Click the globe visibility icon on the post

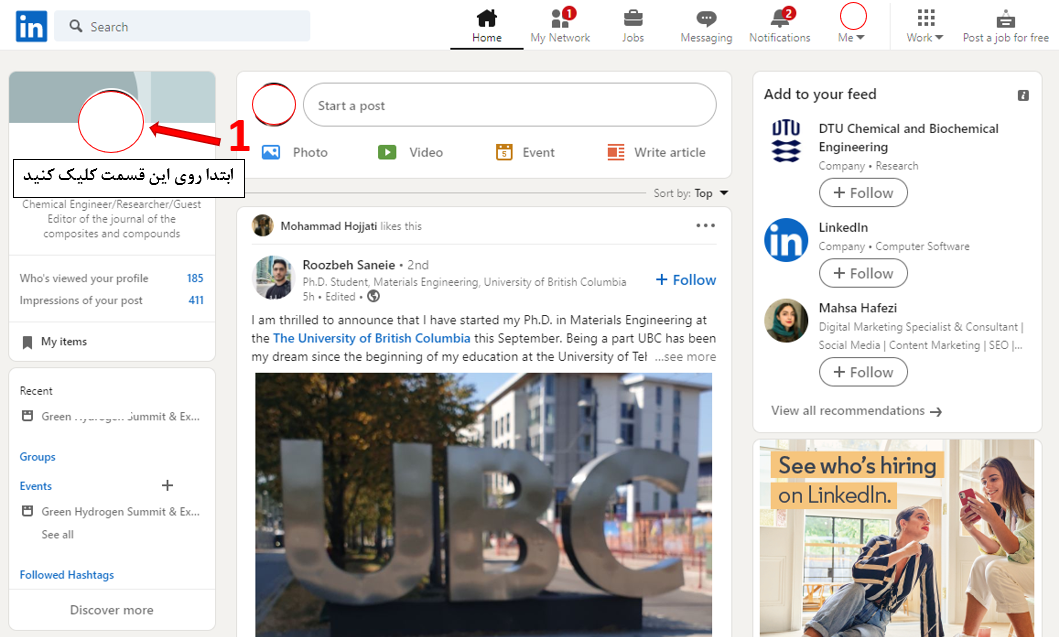point(374,297)
